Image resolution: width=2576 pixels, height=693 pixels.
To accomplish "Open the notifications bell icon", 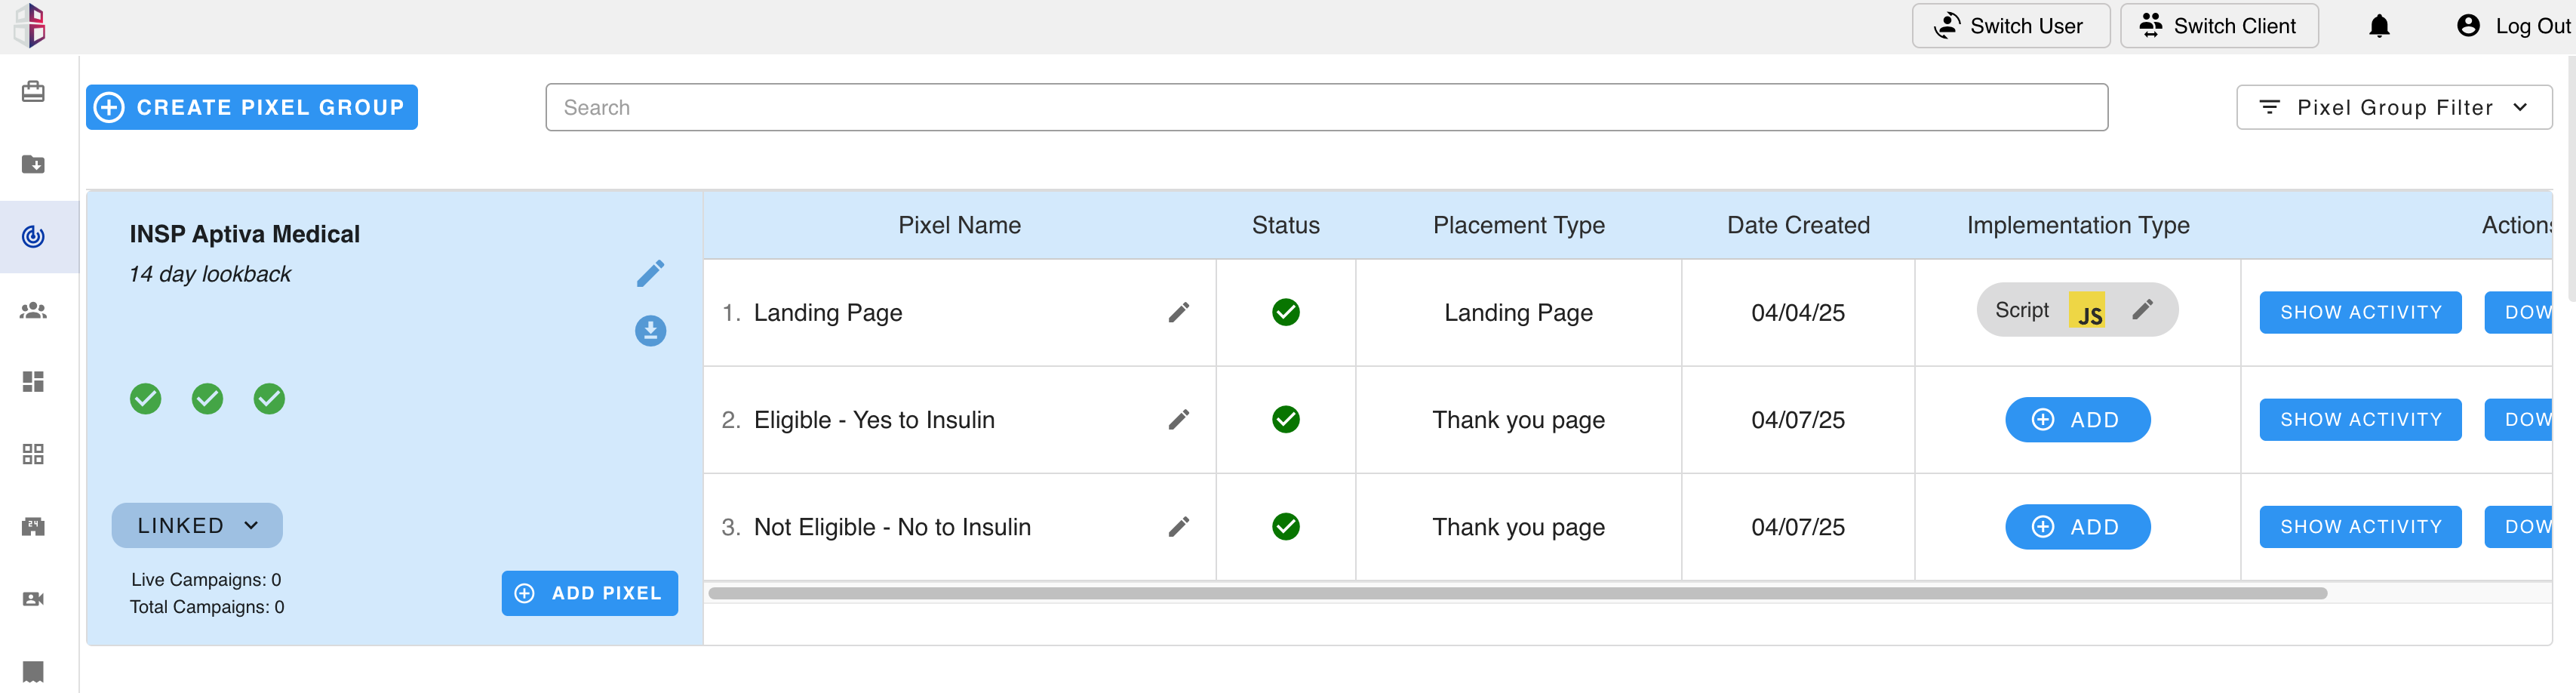I will 2379,26.
